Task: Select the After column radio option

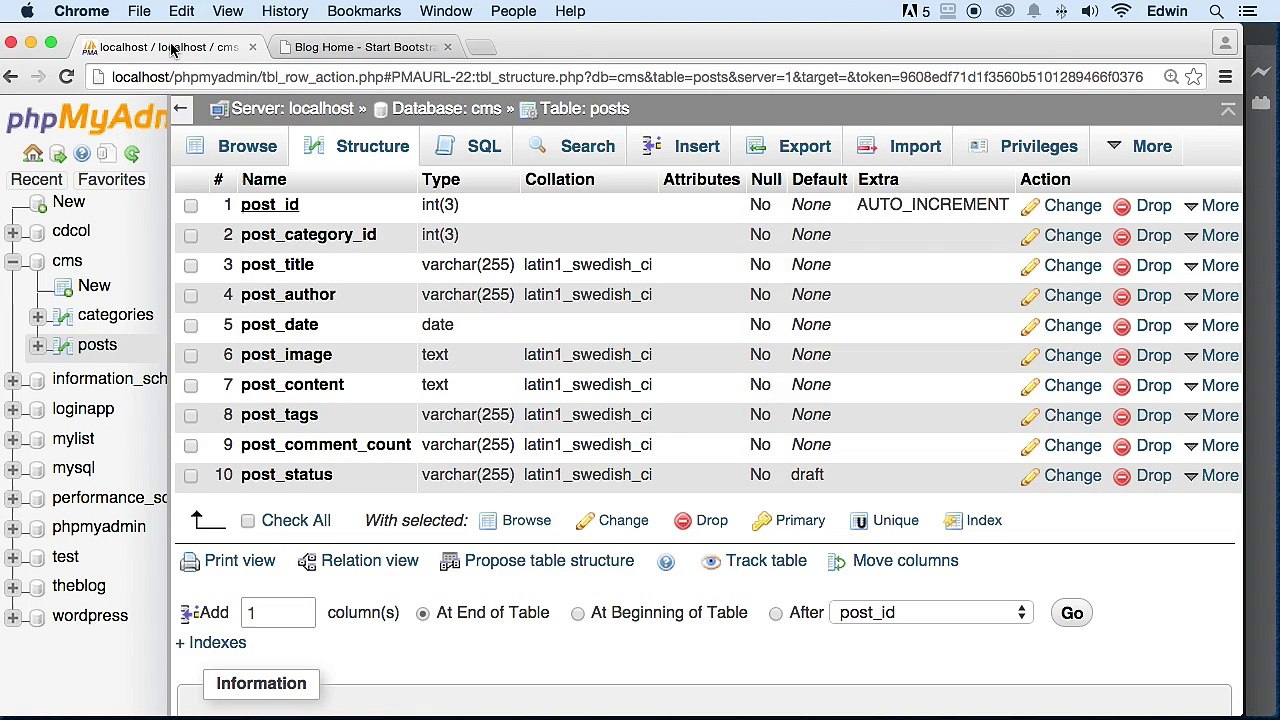Action: click(x=776, y=614)
